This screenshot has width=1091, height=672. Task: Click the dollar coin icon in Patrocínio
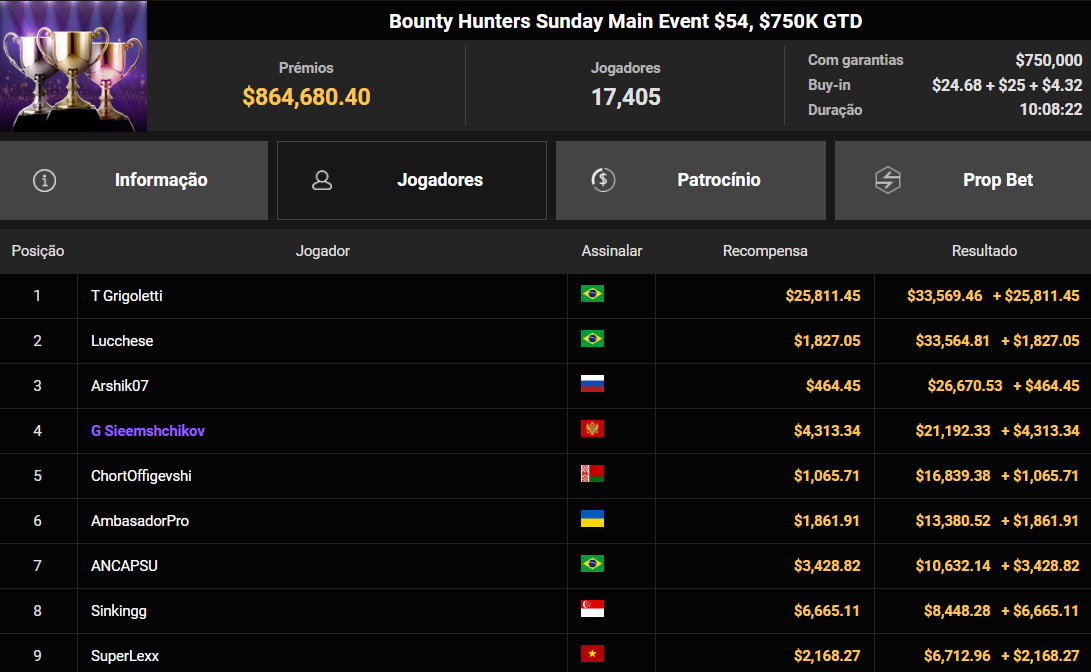(603, 180)
